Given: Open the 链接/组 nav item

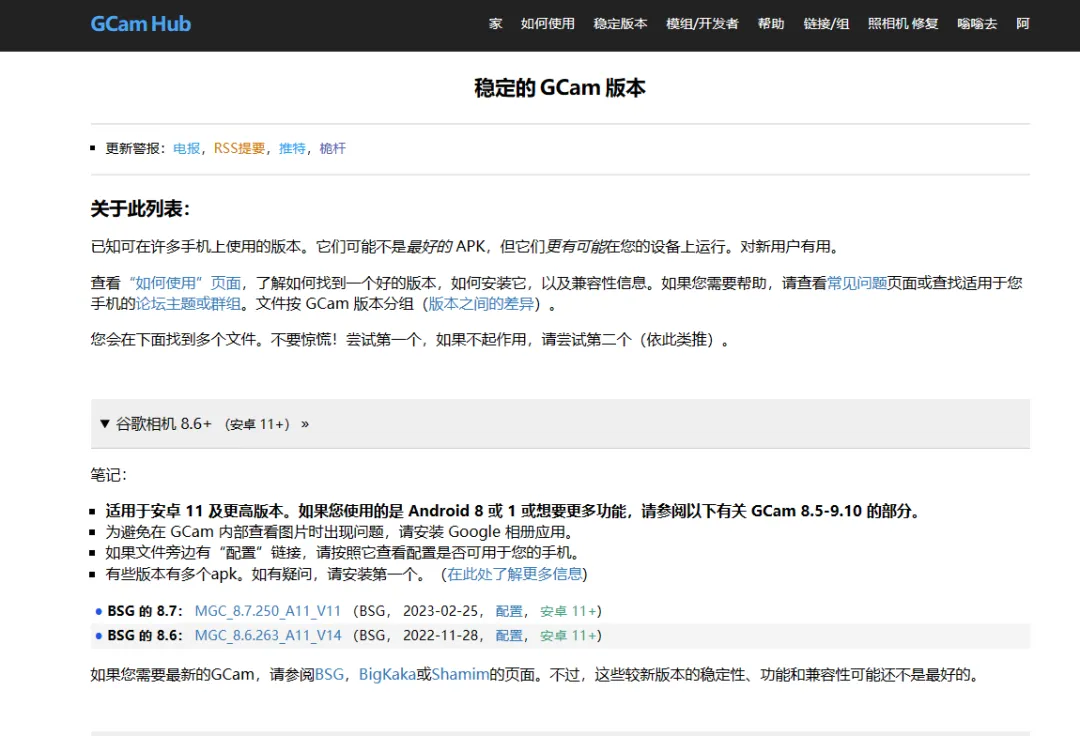Looking at the screenshot, I should pyautogui.click(x=826, y=24).
